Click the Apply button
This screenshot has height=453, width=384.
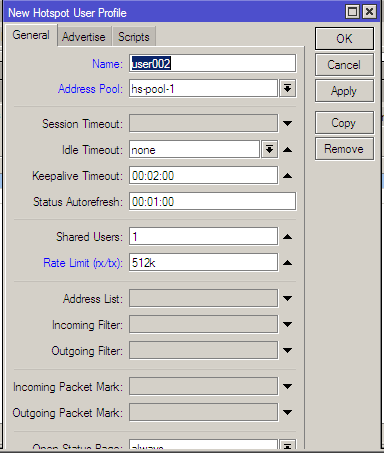(344, 91)
